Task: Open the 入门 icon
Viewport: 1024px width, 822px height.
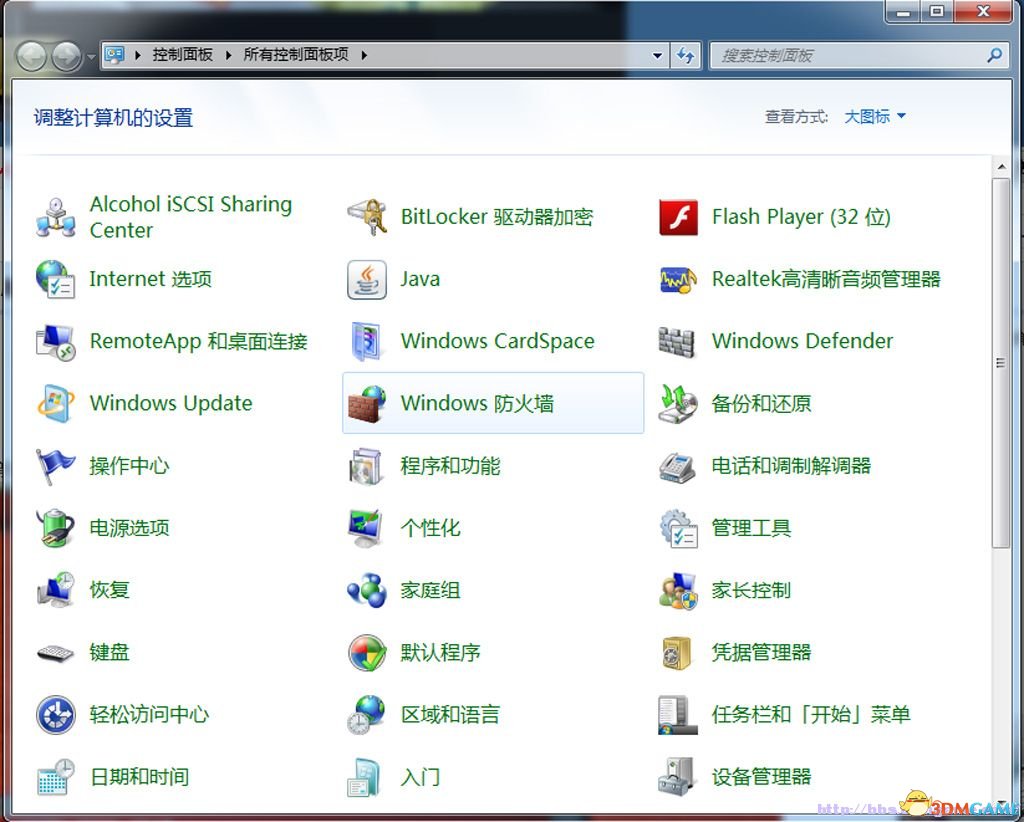Action: click(365, 777)
